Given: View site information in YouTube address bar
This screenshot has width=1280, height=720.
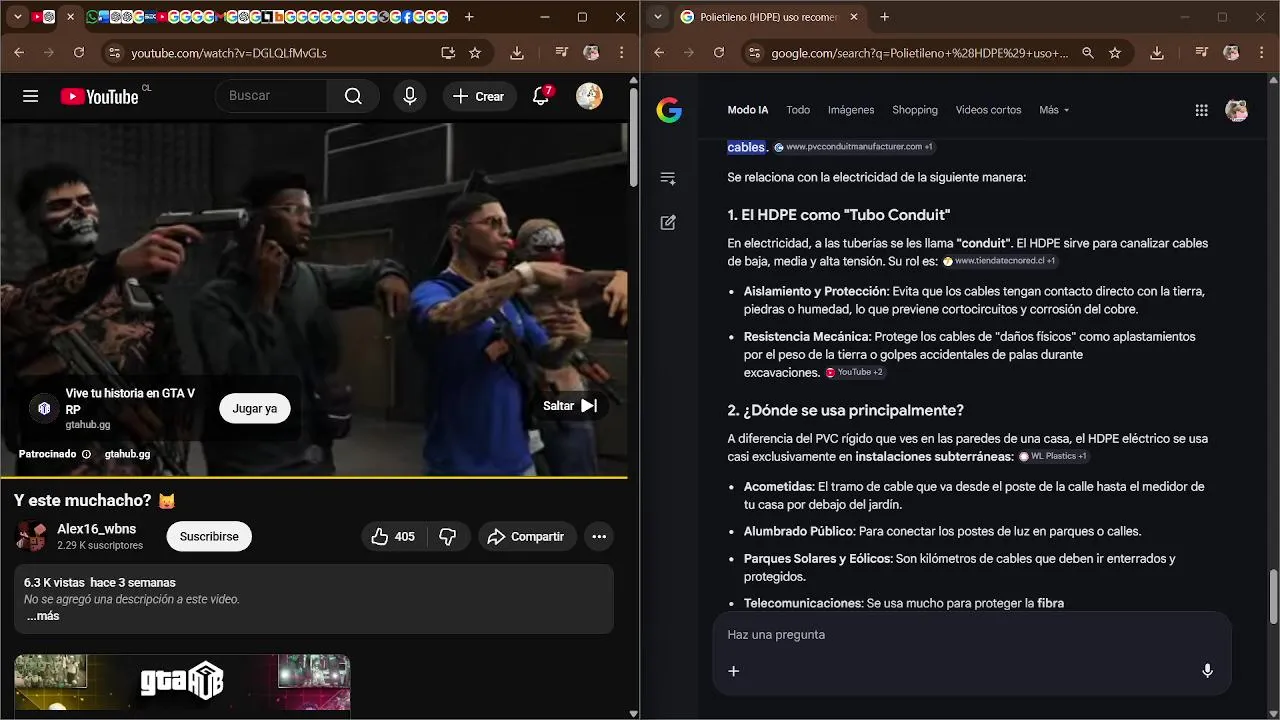Looking at the screenshot, I should point(114,53).
